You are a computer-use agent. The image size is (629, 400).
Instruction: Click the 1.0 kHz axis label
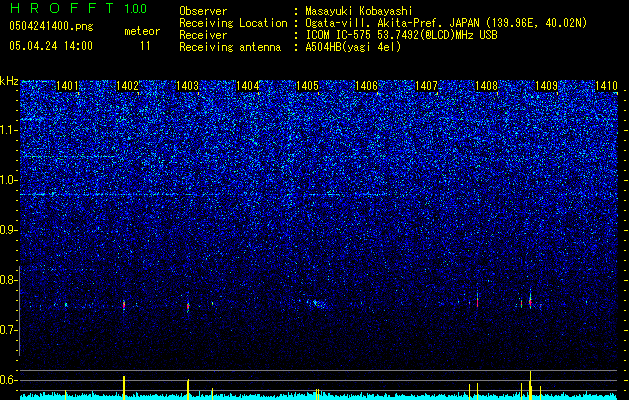(x=8, y=180)
